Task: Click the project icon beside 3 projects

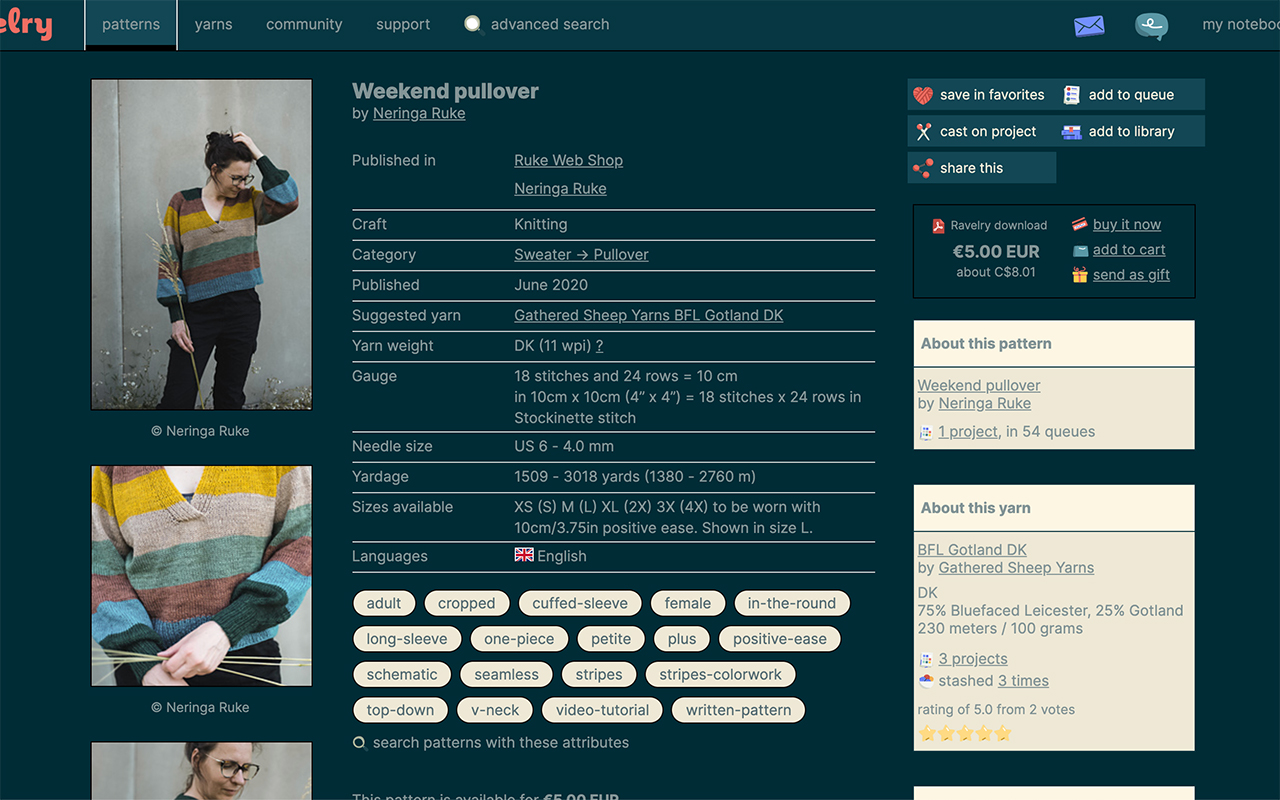Action: coord(926,659)
